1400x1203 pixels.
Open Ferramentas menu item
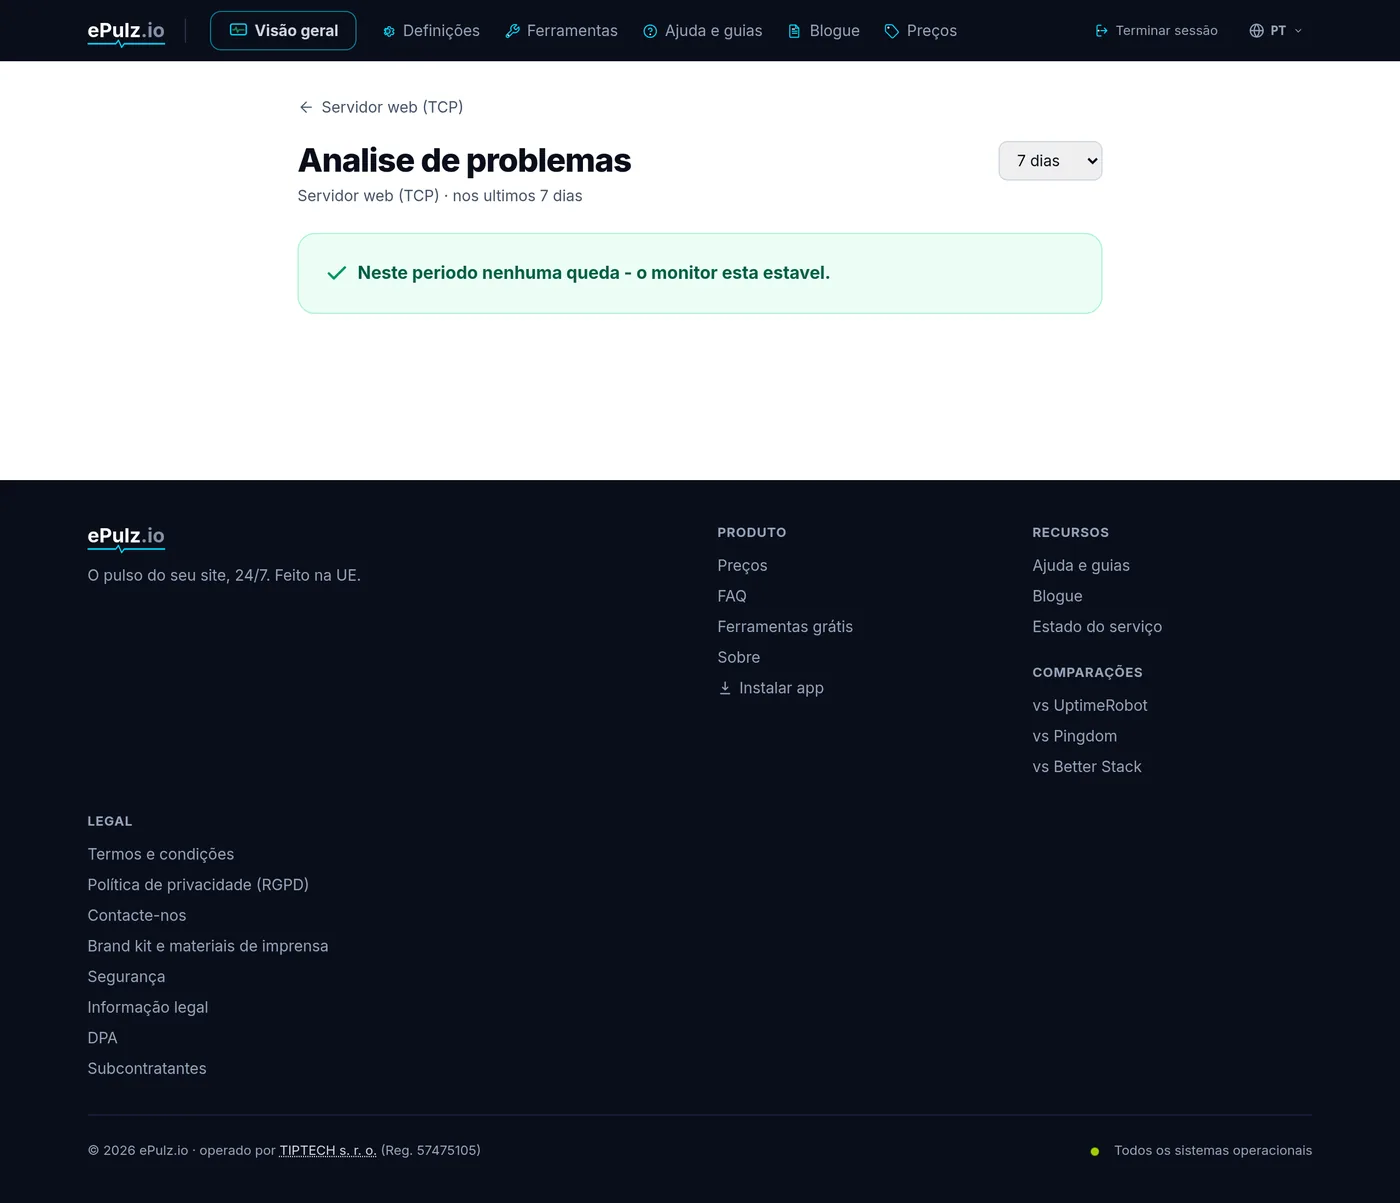click(x=561, y=31)
